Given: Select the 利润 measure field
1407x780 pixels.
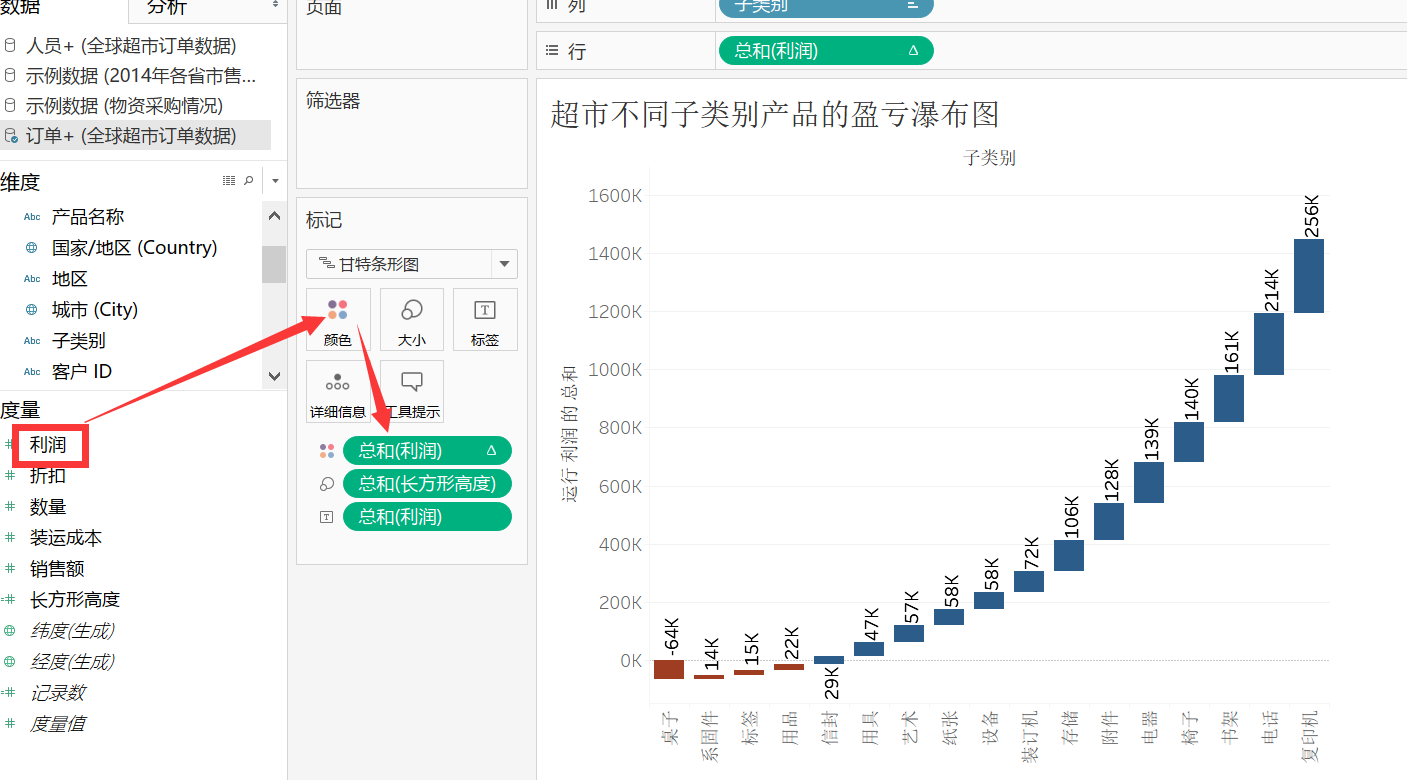Looking at the screenshot, I should pyautogui.click(x=48, y=445).
